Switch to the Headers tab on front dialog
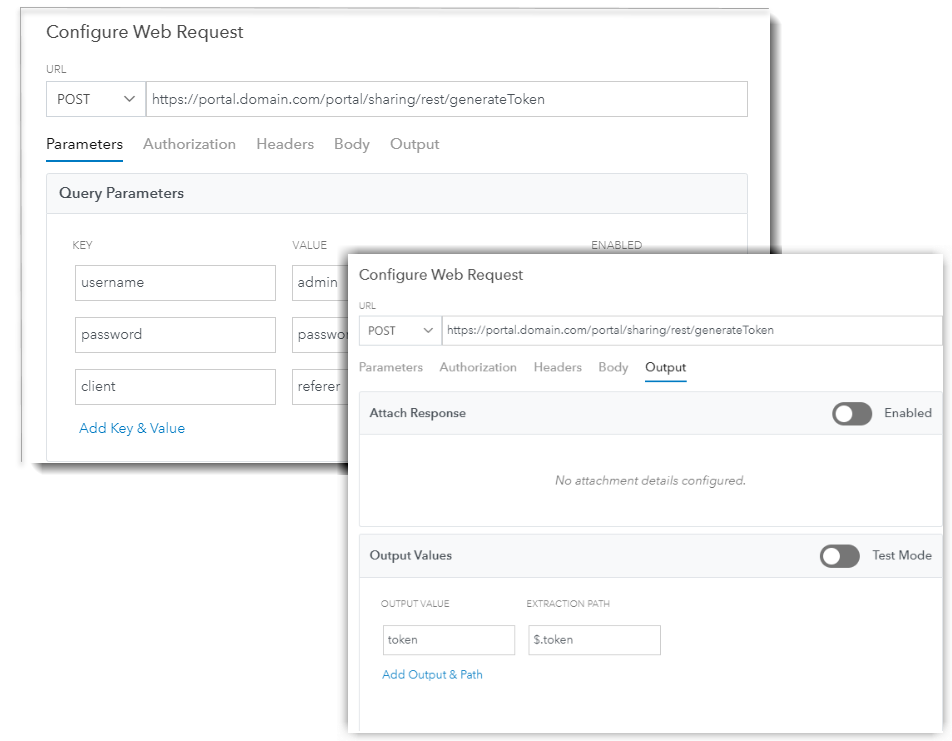Image resolution: width=952 pixels, height=741 pixels. tap(558, 367)
